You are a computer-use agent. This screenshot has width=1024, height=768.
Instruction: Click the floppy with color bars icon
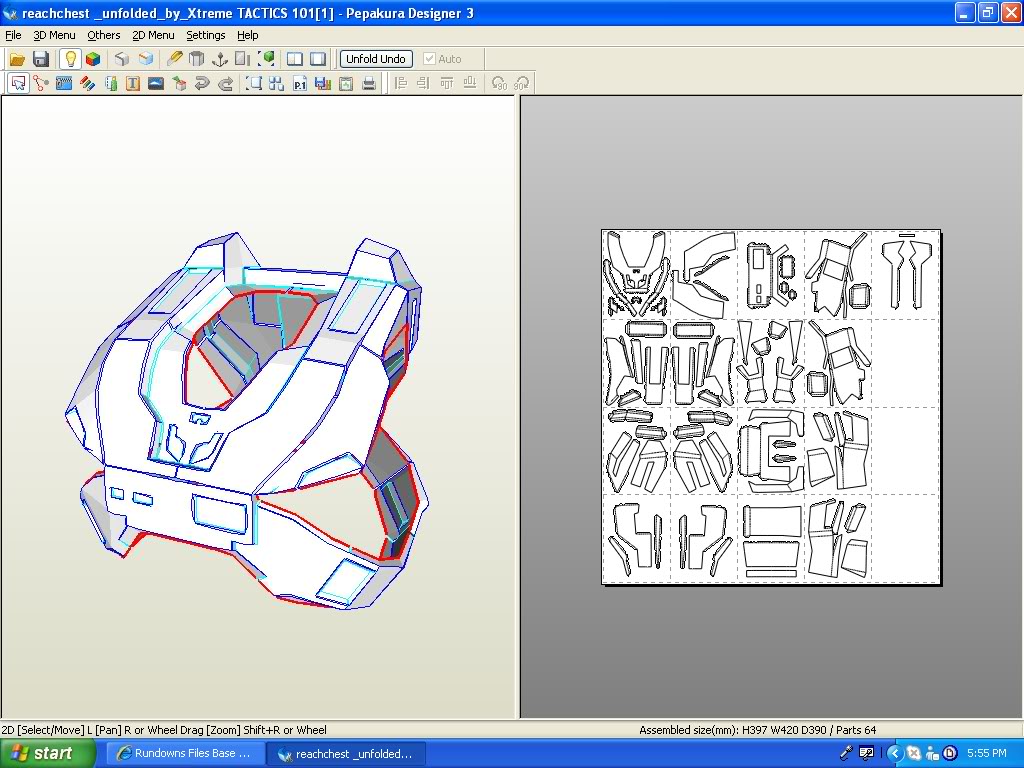[x=323, y=84]
